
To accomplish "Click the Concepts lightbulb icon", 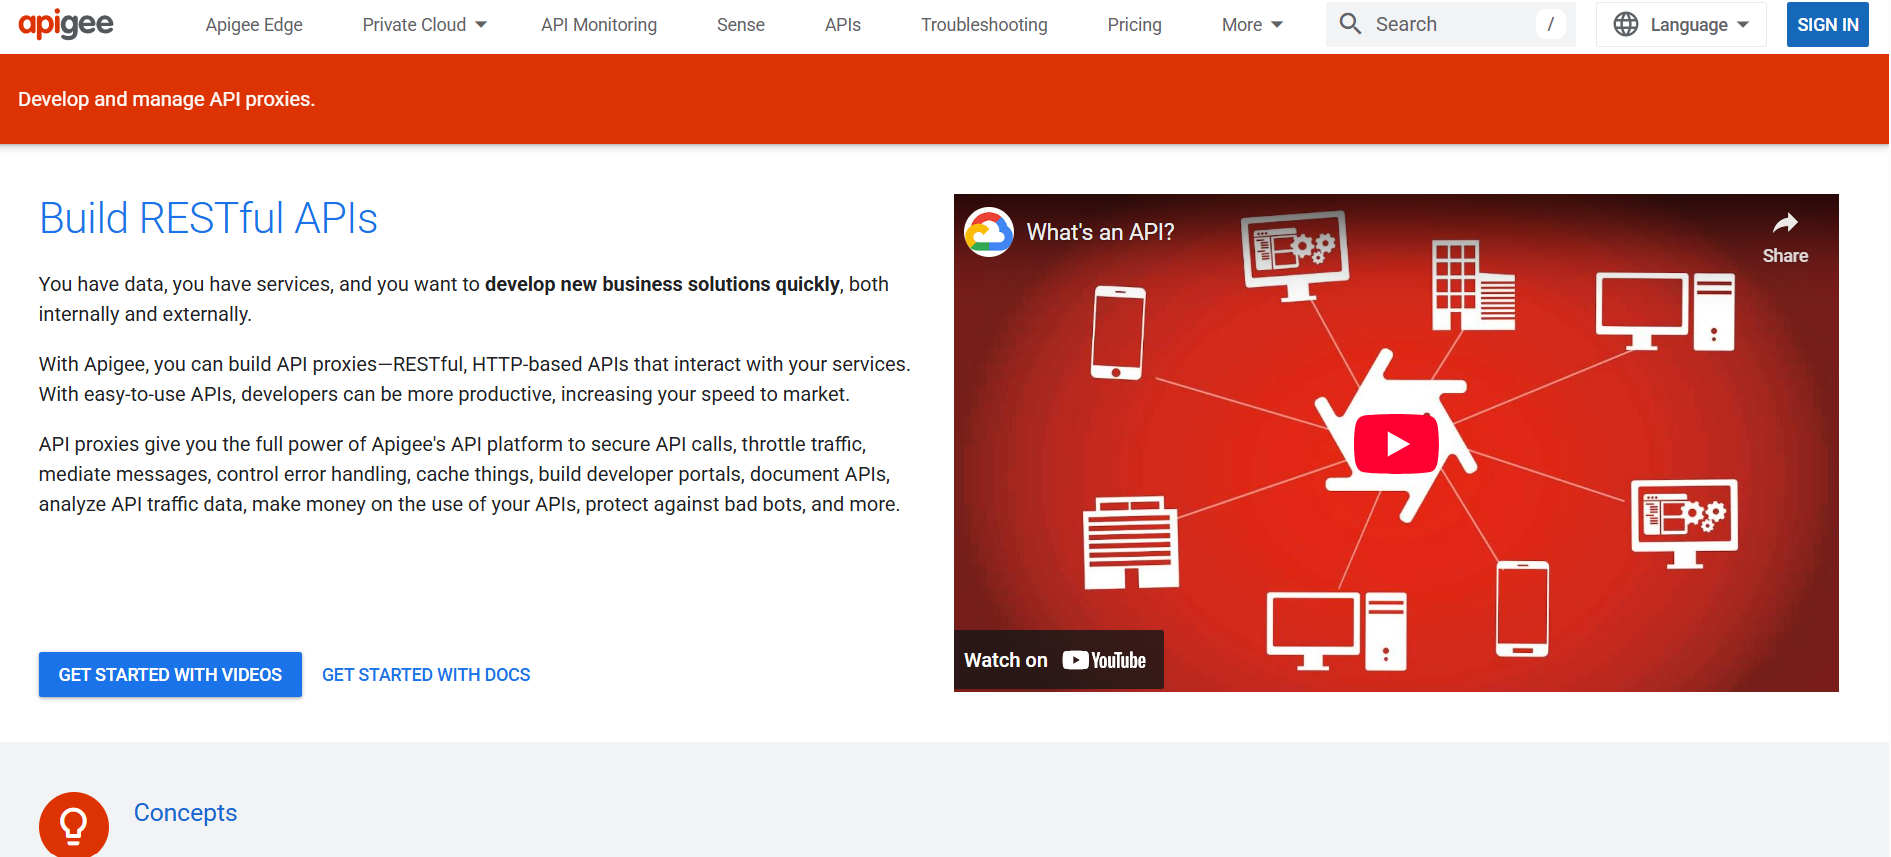I will pyautogui.click(x=74, y=825).
